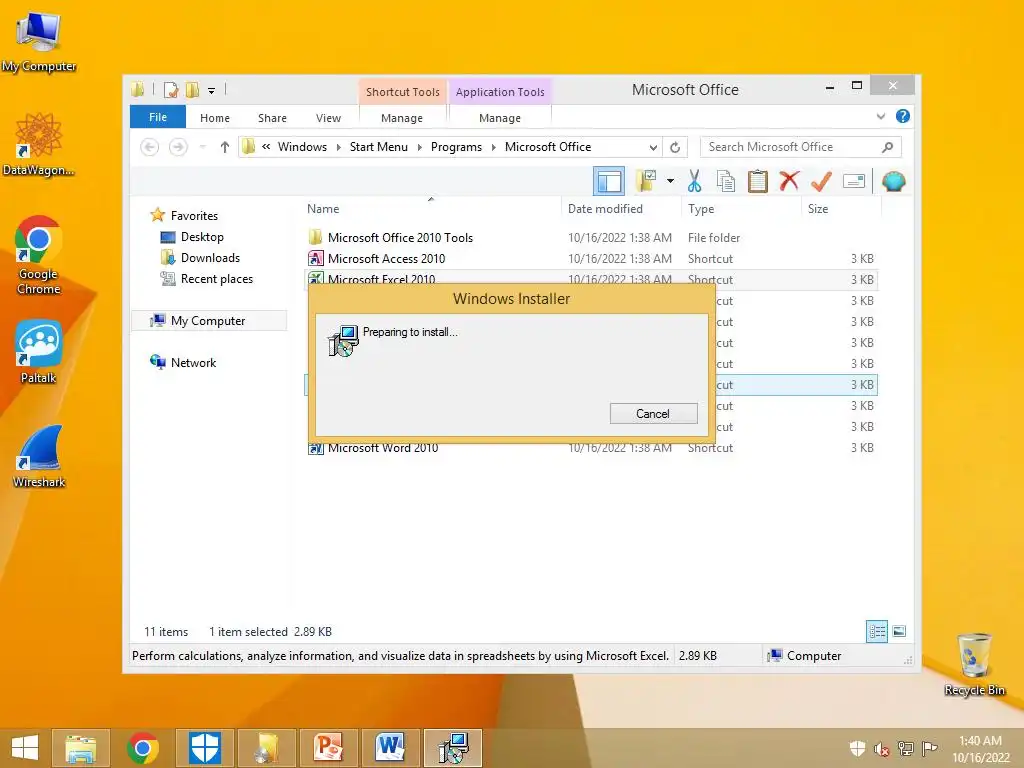1024x768 pixels.
Task: Open File Explorer from taskbar
Action: click(x=80, y=748)
